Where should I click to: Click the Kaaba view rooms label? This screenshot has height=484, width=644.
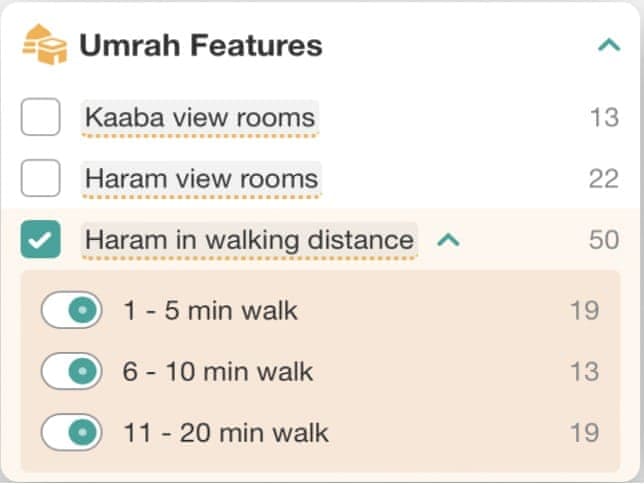200,118
